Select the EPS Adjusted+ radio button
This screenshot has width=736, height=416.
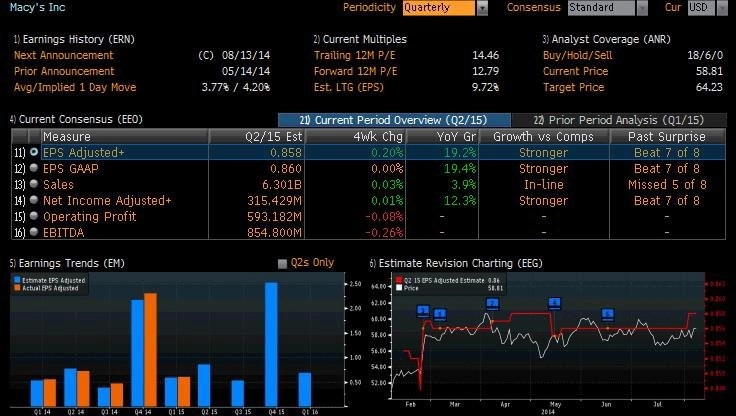[34, 152]
